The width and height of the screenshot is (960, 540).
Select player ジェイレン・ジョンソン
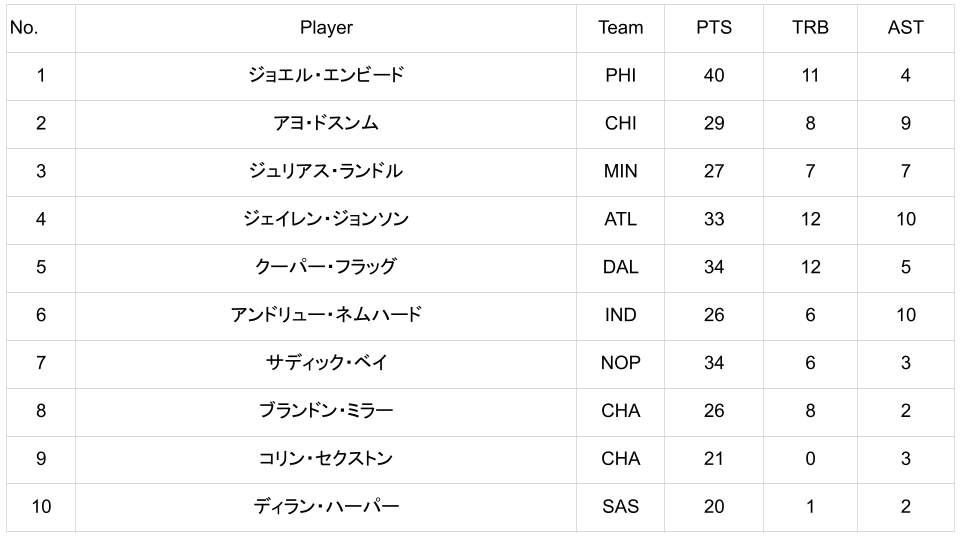point(326,219)
